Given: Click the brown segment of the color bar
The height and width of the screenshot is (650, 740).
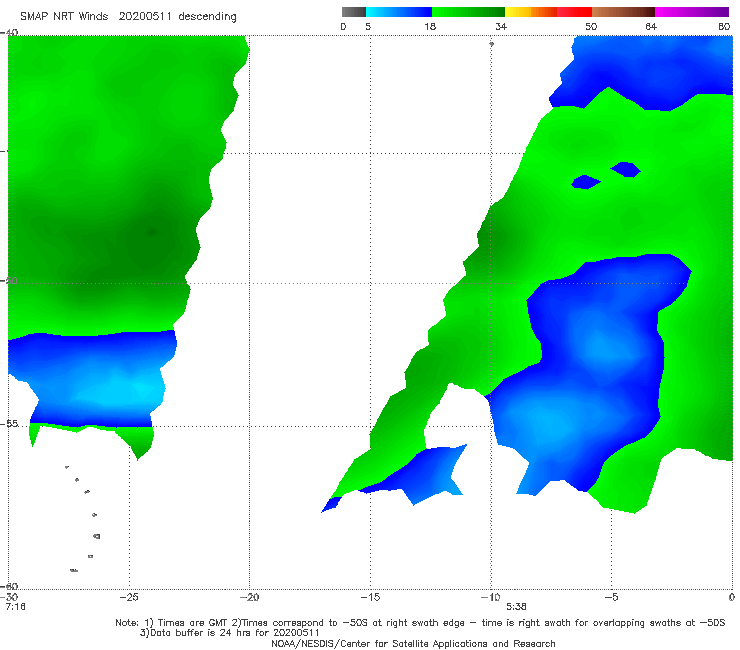Looking at the screenshot, I should tap(623, 12).
